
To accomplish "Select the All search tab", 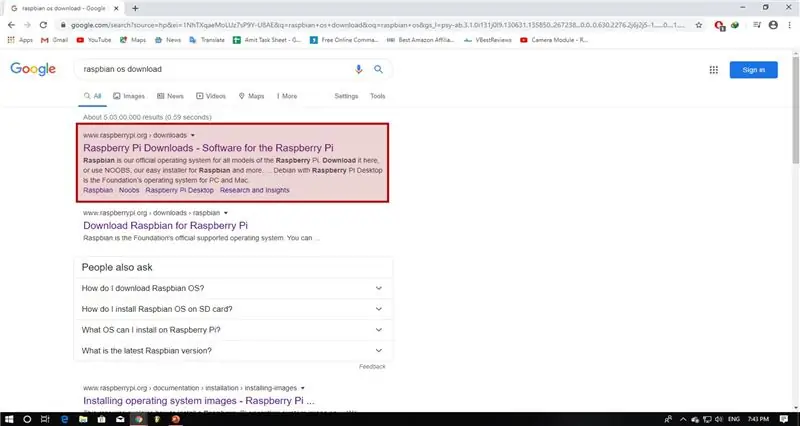I will pos(92,96).
